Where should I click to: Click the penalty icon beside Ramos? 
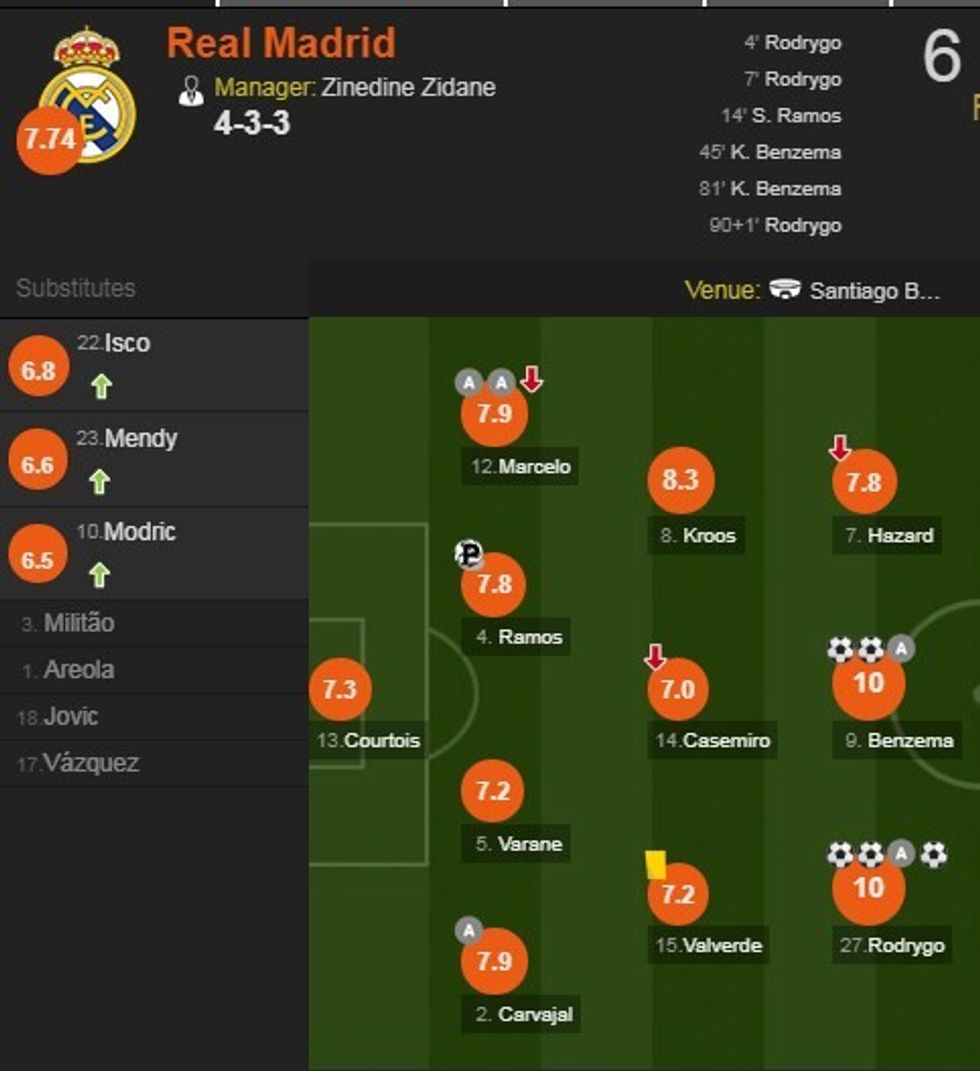tap(468, 553)
